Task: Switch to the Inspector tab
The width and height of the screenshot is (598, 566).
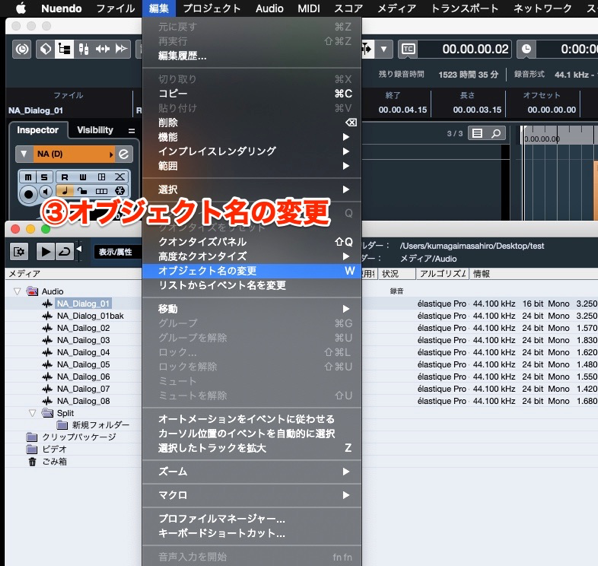Action: [38, 130]
